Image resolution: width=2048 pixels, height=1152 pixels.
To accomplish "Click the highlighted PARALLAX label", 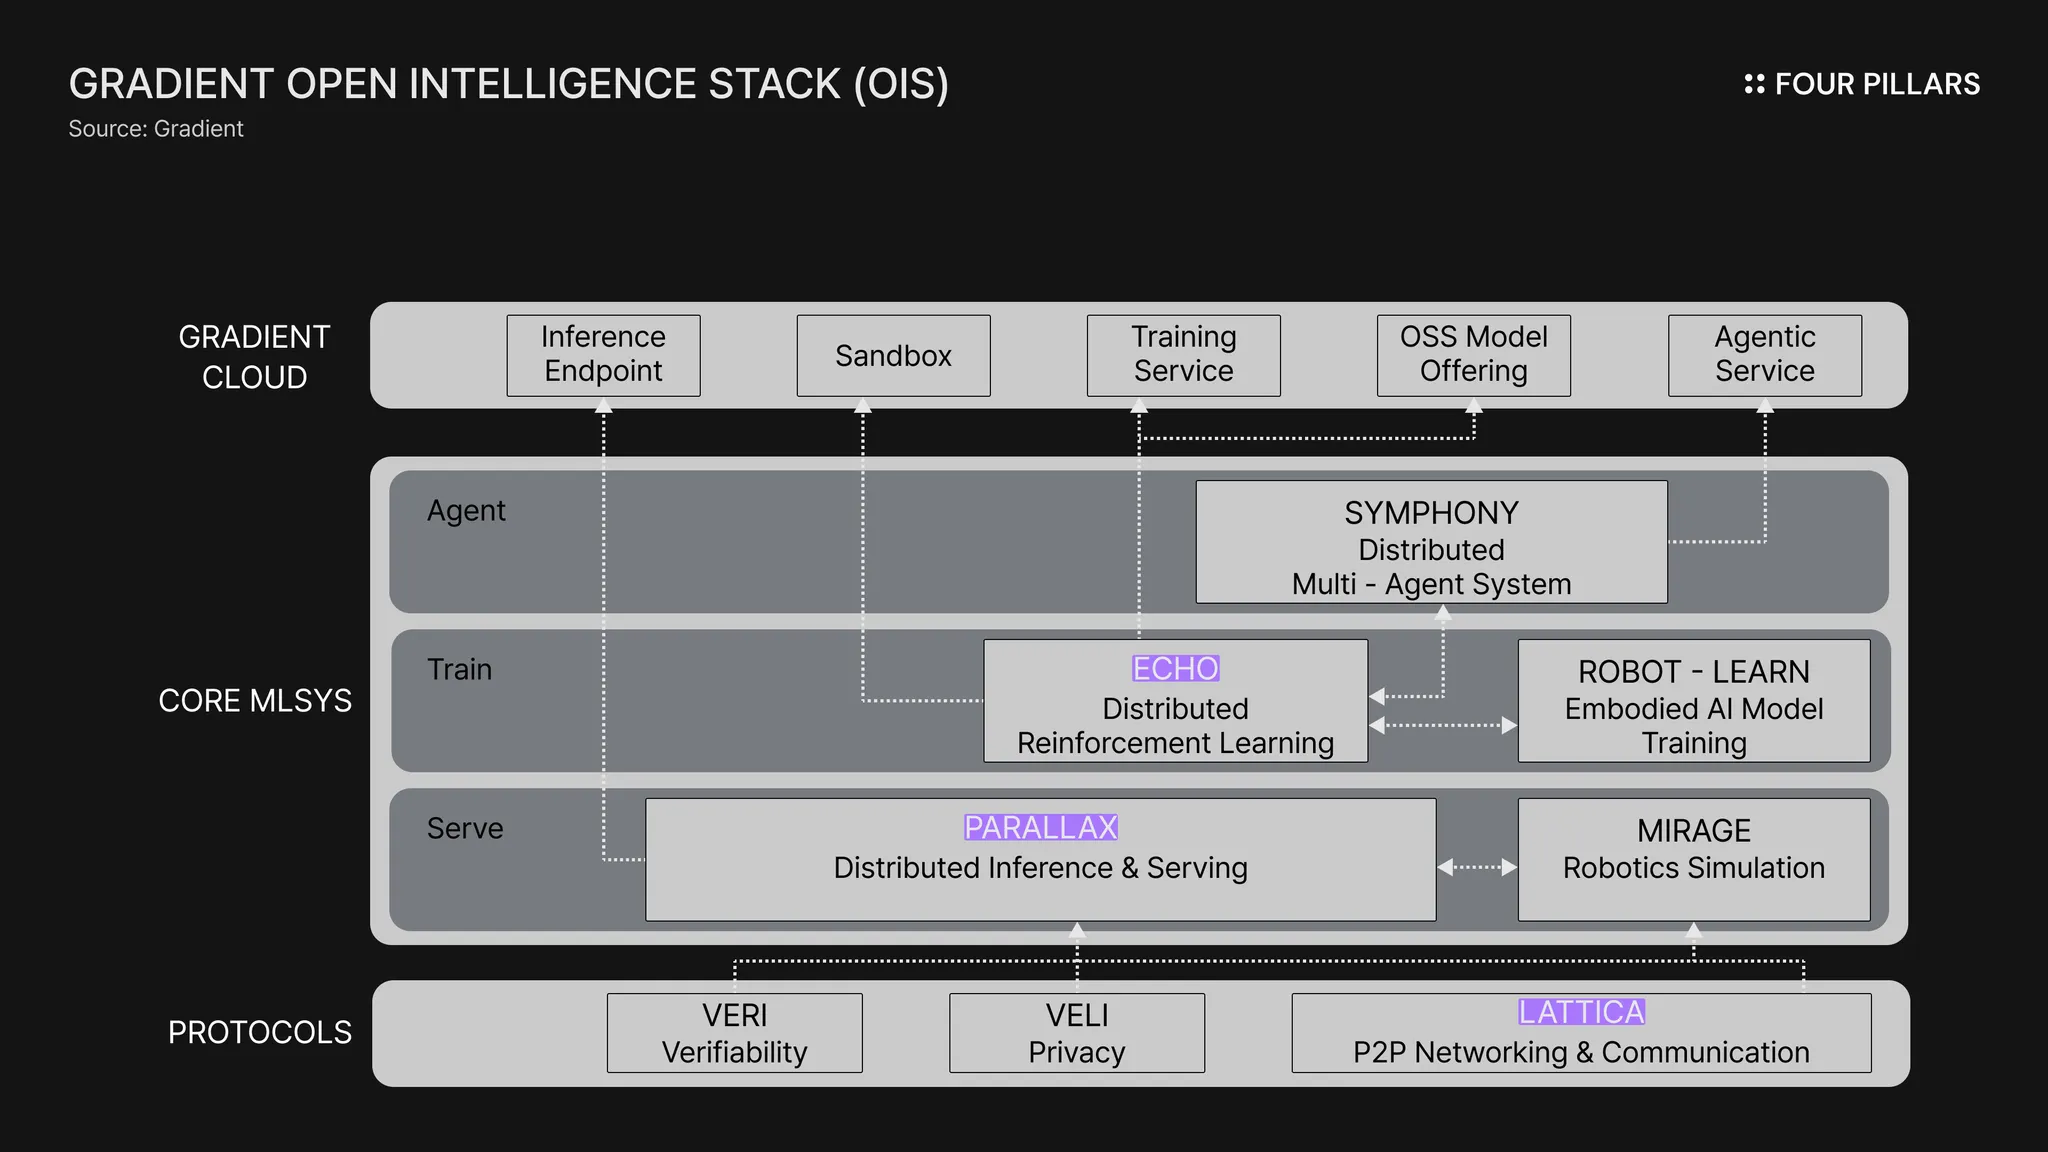I will 1040,828.
